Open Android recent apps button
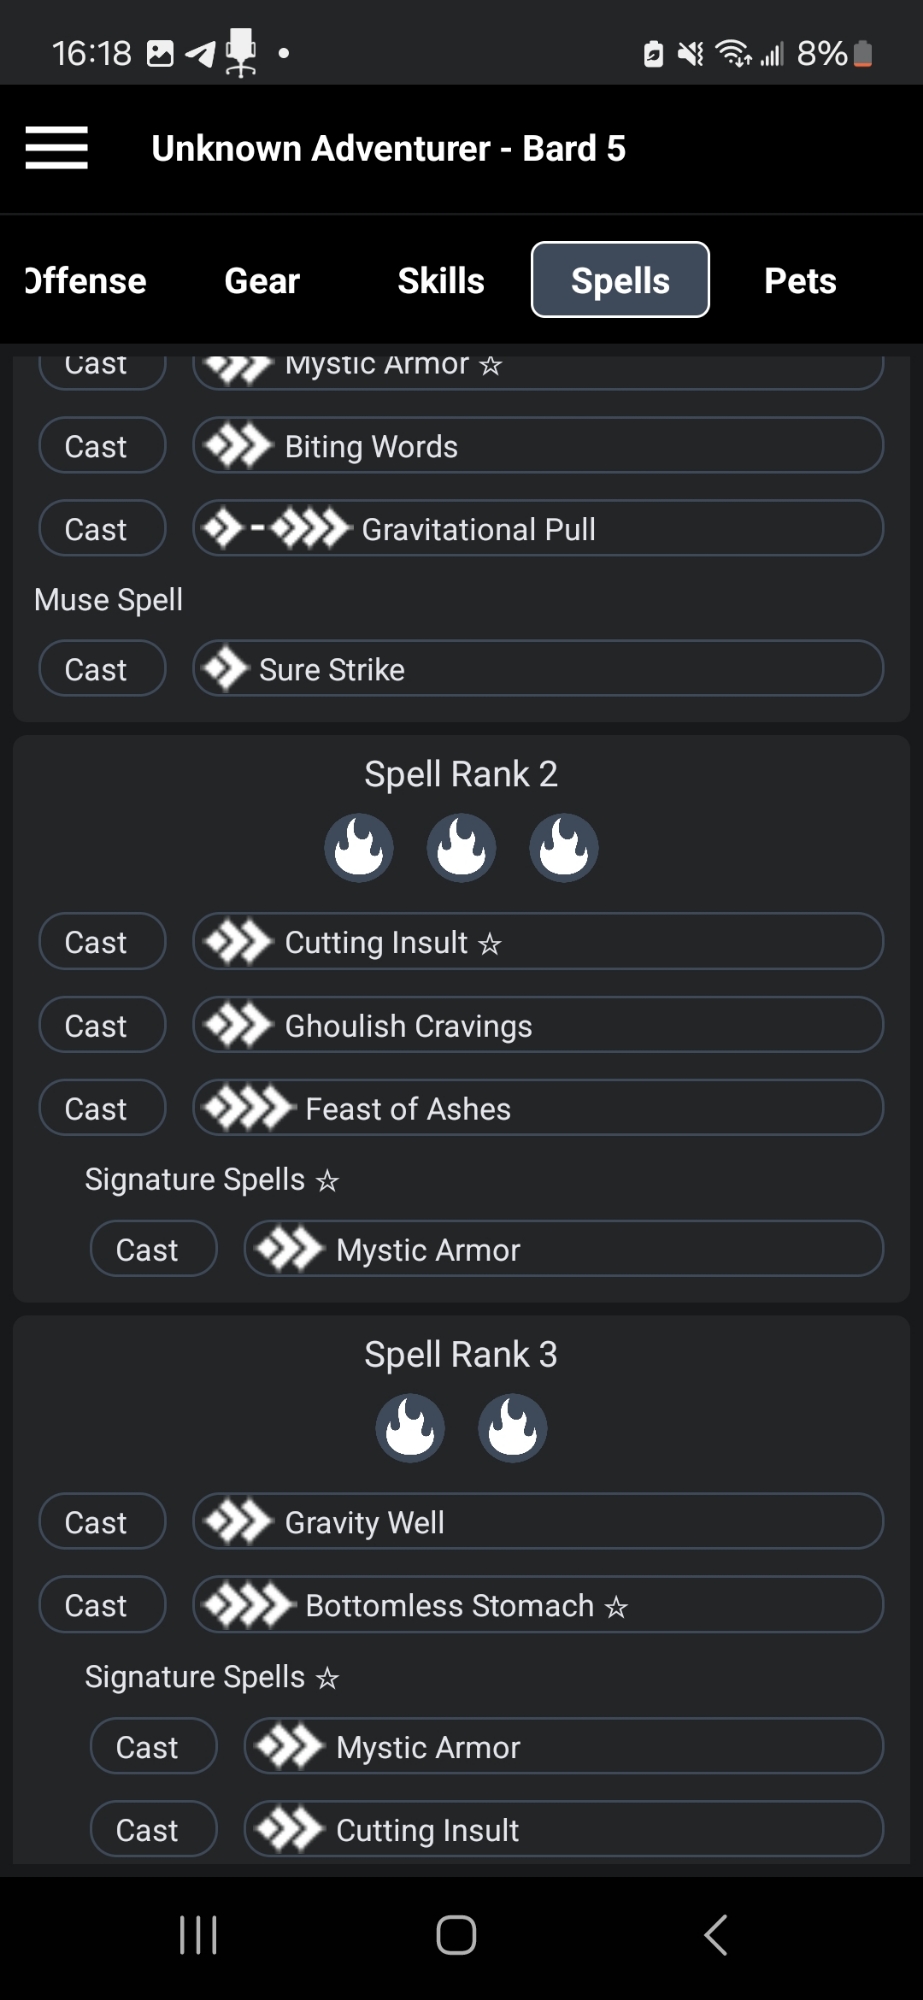This screenshot has height=2000, width=923. click(198, 1935)
